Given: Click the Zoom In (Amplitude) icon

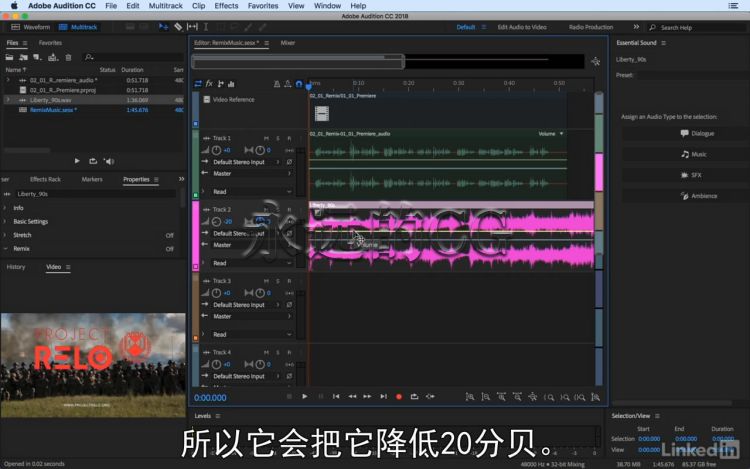Looking at the screenshot, I should coord(470,397).
